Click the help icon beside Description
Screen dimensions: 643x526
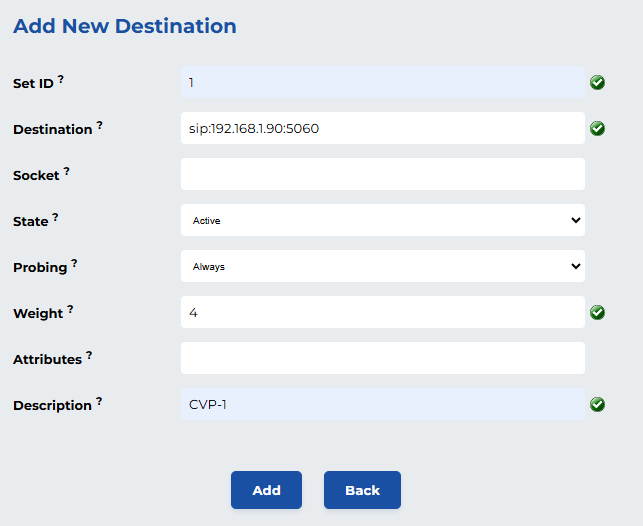click(99, 401)
